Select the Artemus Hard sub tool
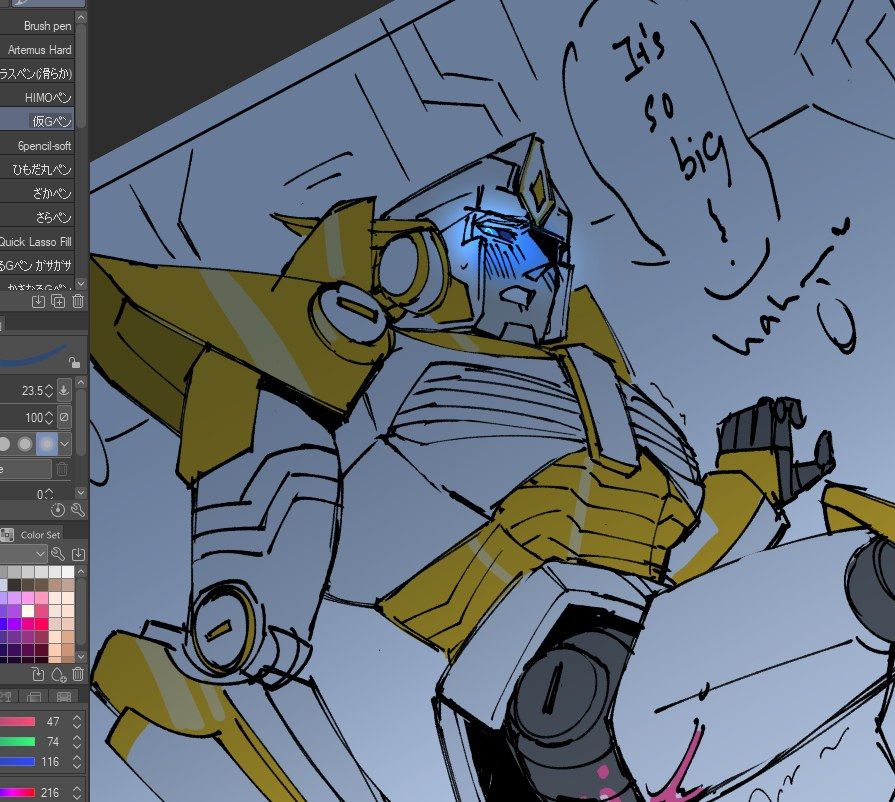Screen dimensions: 895x802 point(37,50)
